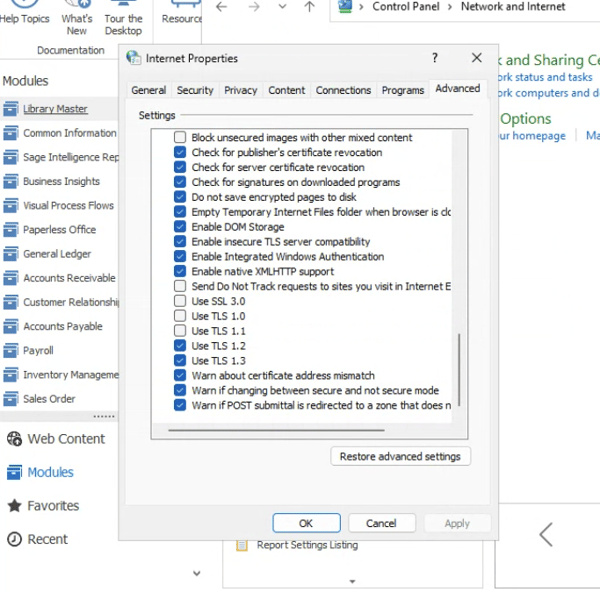Select the Business Insights module icon
600x592 pixels.
11,182
